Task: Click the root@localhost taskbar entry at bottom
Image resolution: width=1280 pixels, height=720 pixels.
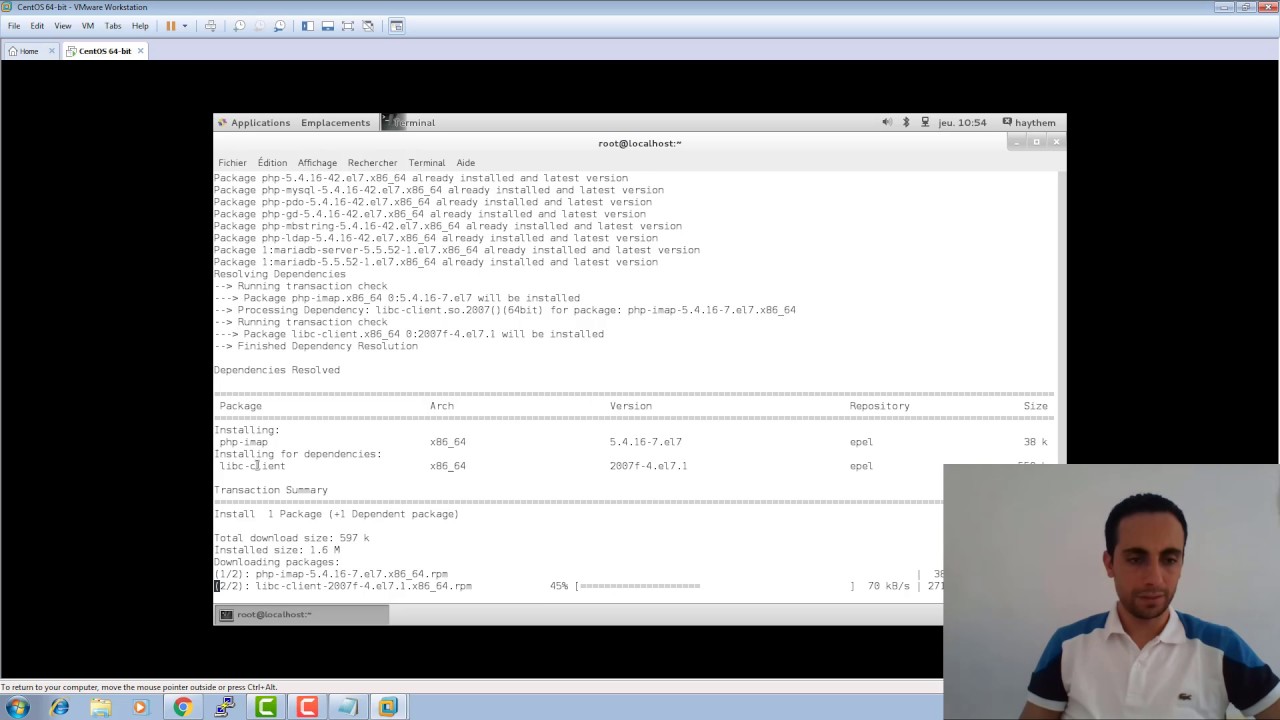Action: pyautogui.click(x=302, y=614)
